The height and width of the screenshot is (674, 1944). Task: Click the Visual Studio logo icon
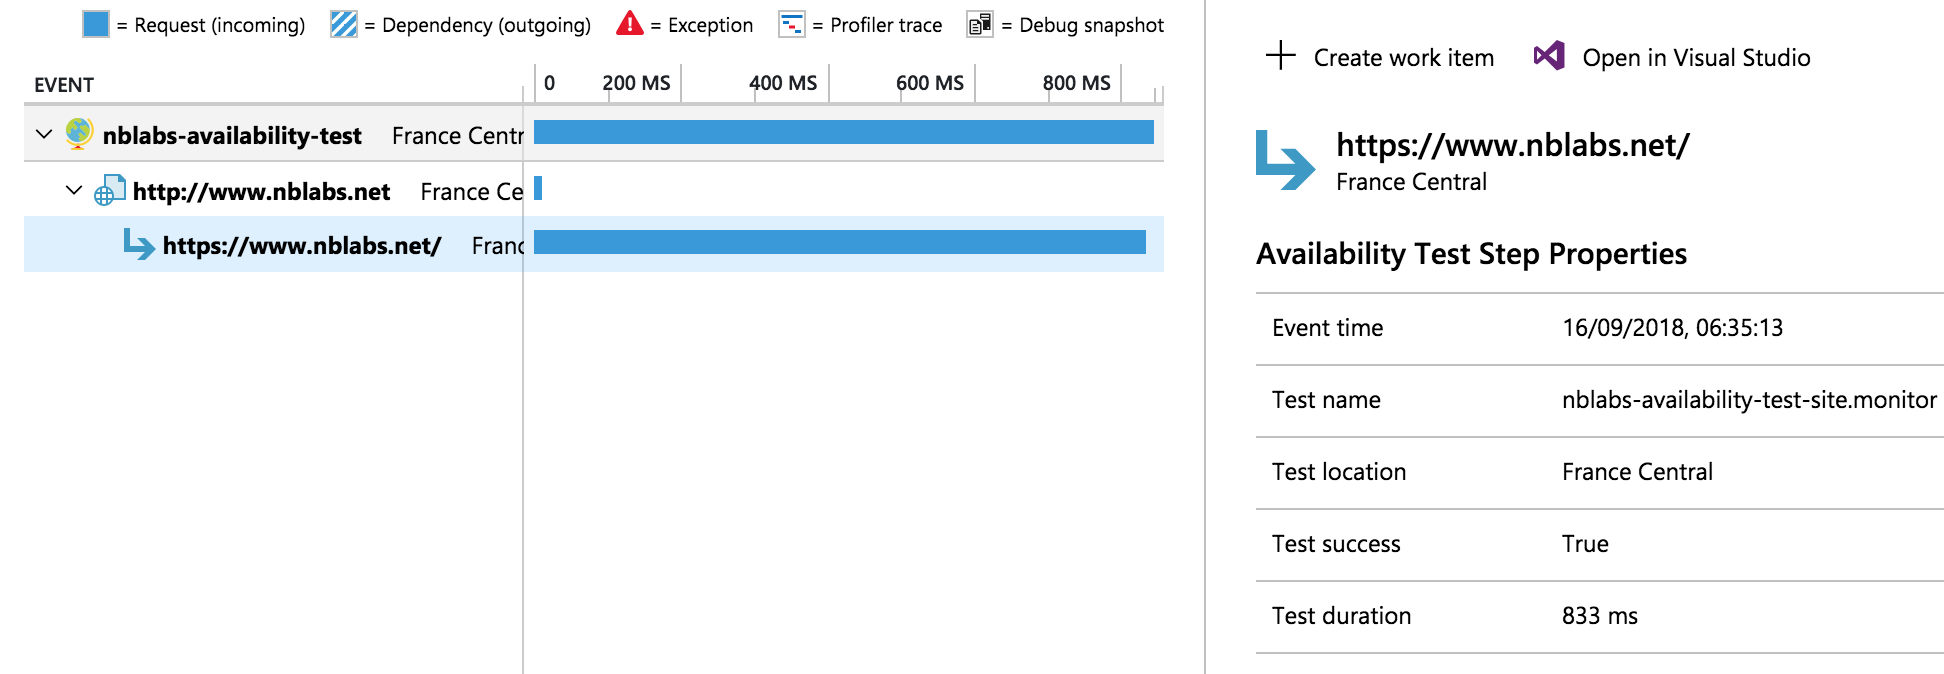coord(1549,56)
